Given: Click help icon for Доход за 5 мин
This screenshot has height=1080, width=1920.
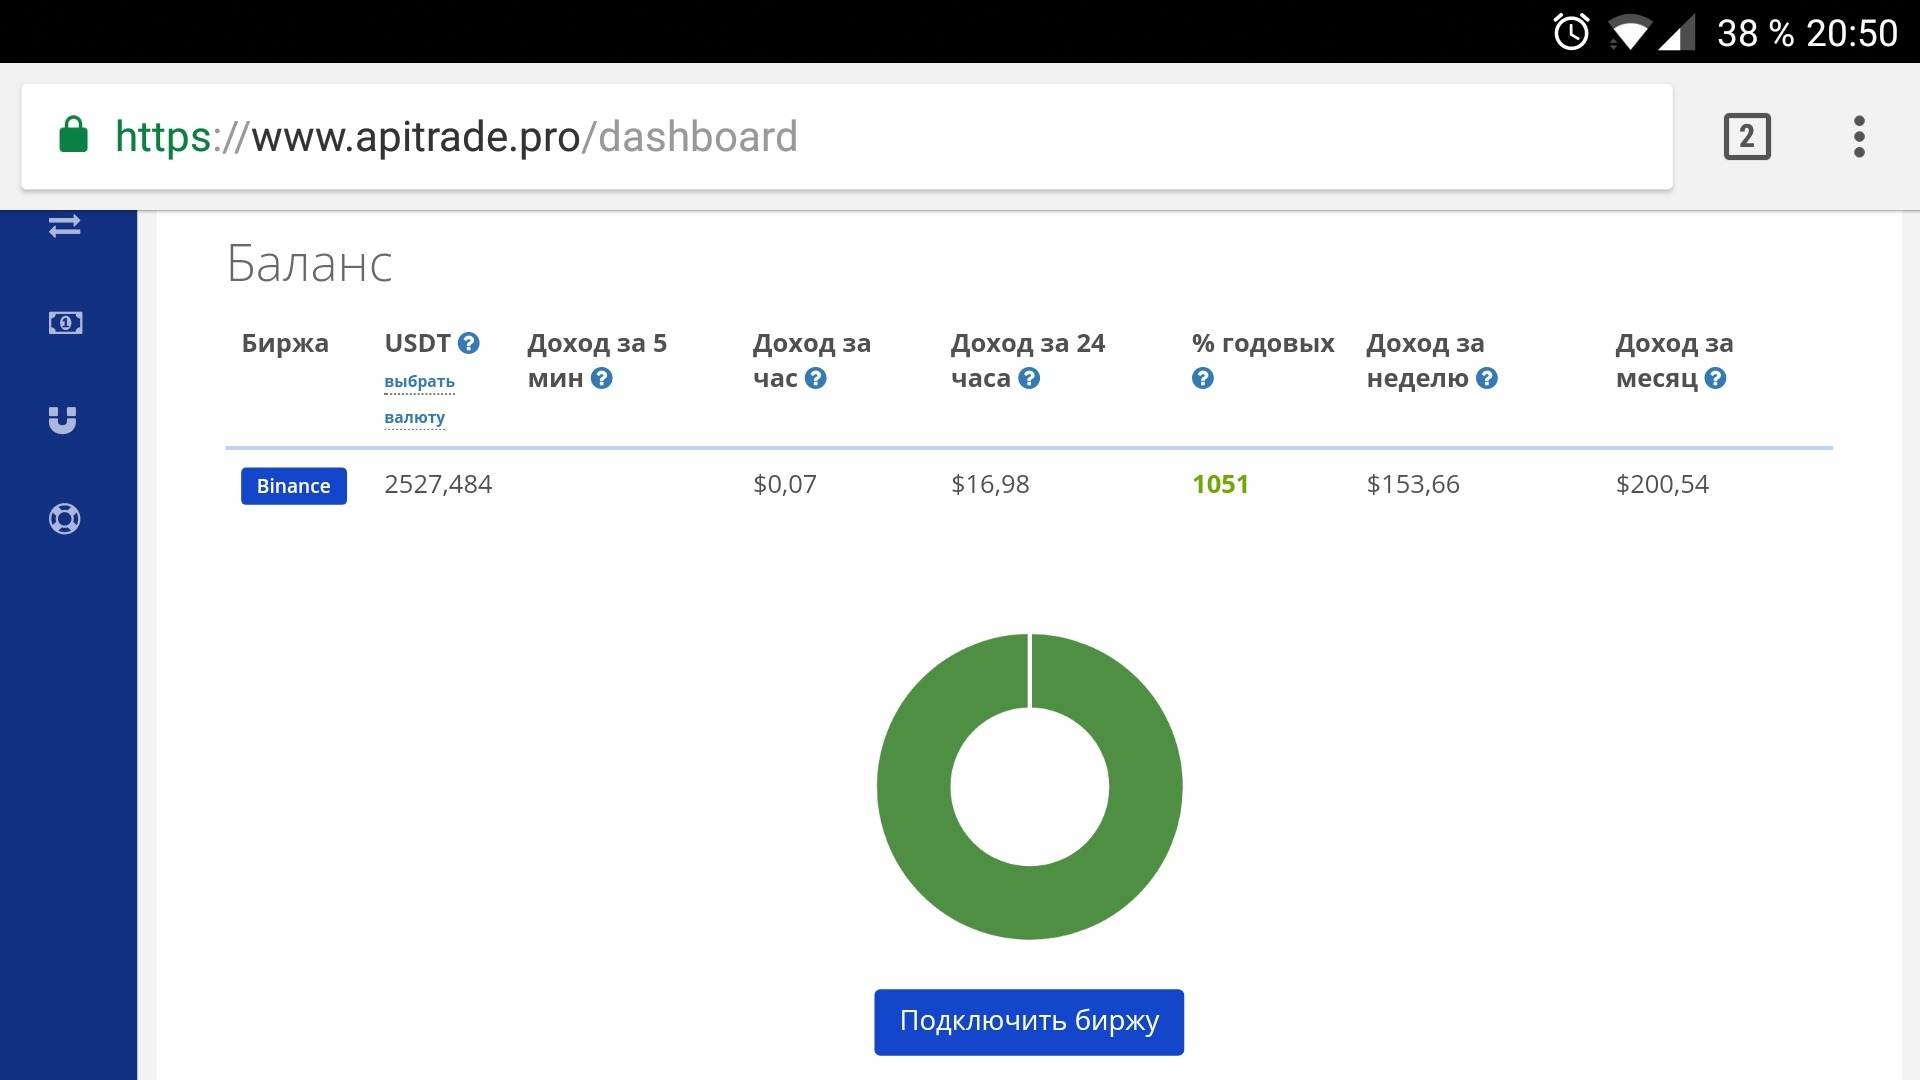Looking at the screenshot, I should tap(601, 379).
